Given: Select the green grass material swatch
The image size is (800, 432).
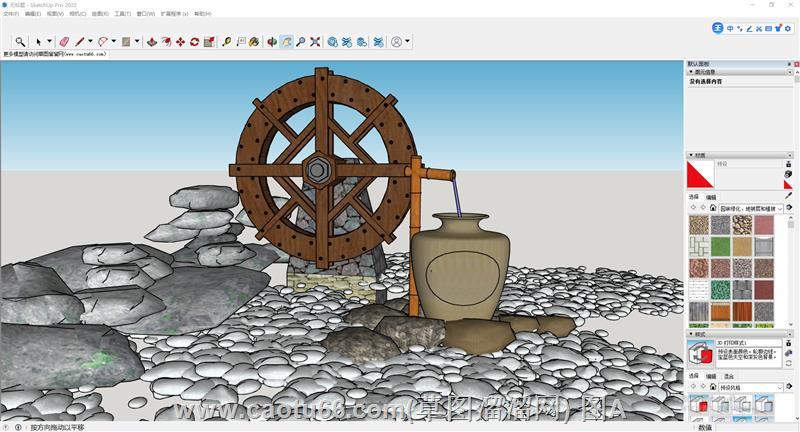Looking at the screenshot, I should click(720, 246).
